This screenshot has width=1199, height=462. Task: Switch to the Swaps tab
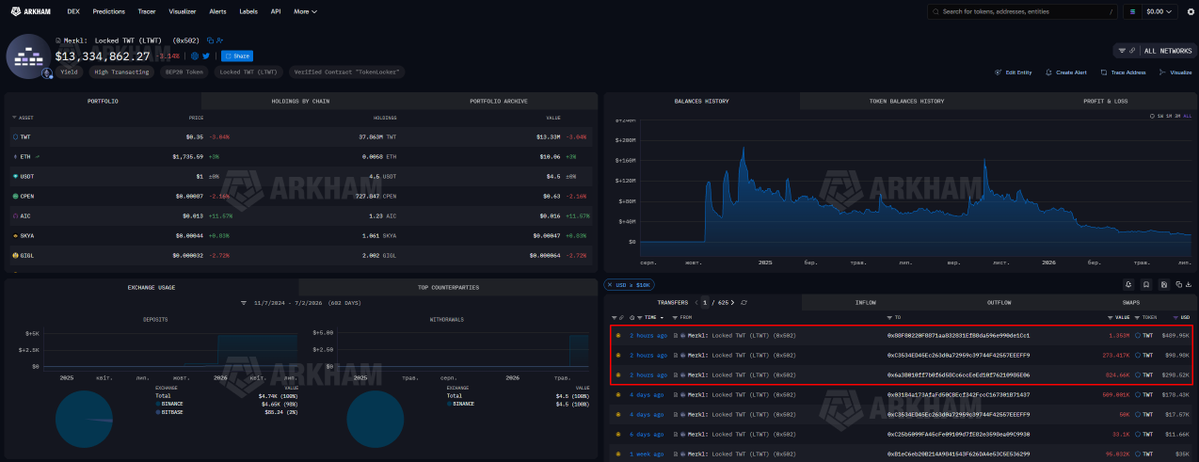pos(1132,303)
